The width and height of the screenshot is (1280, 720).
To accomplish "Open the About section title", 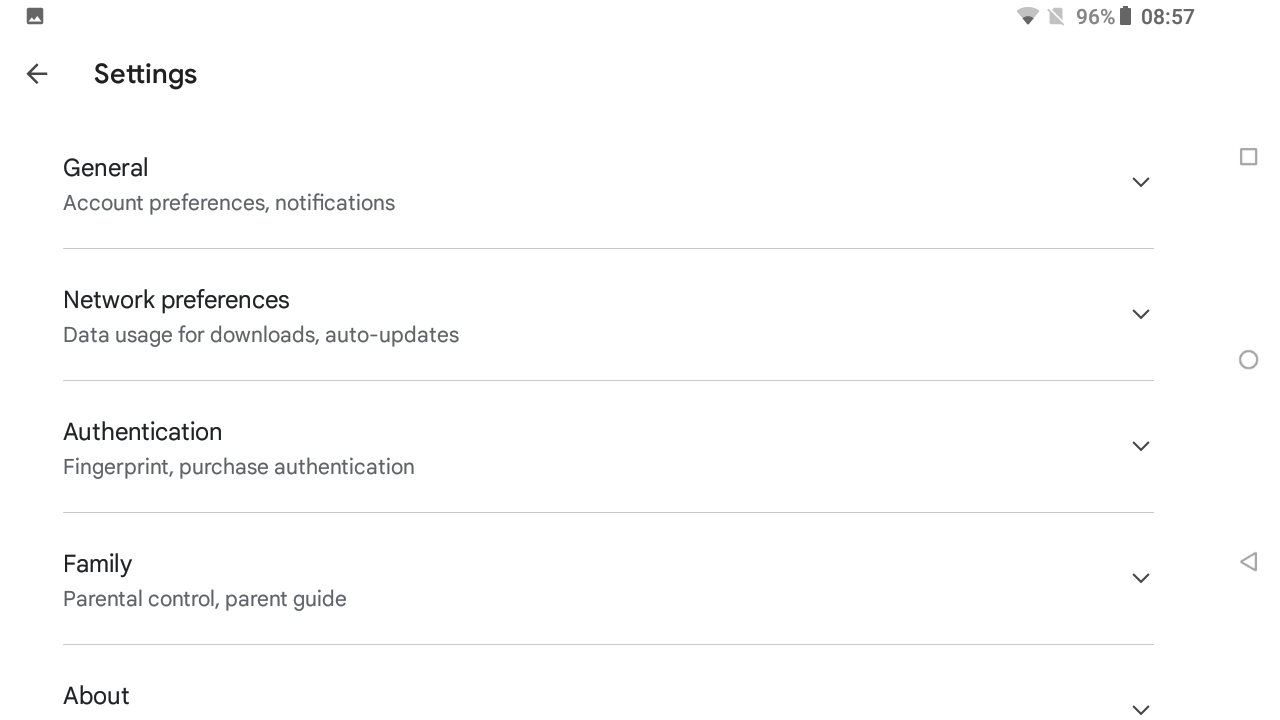I will (96, 696).
